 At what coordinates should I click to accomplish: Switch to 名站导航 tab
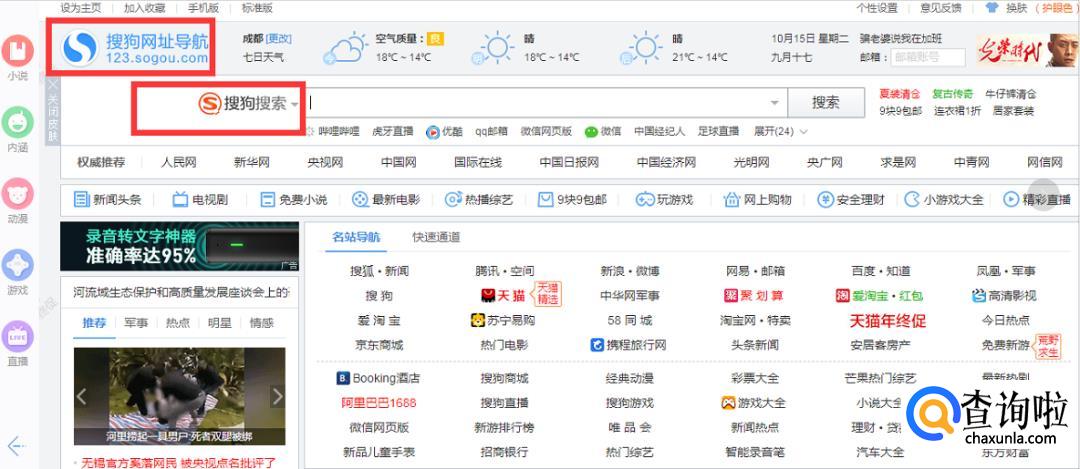click(355, 237)
